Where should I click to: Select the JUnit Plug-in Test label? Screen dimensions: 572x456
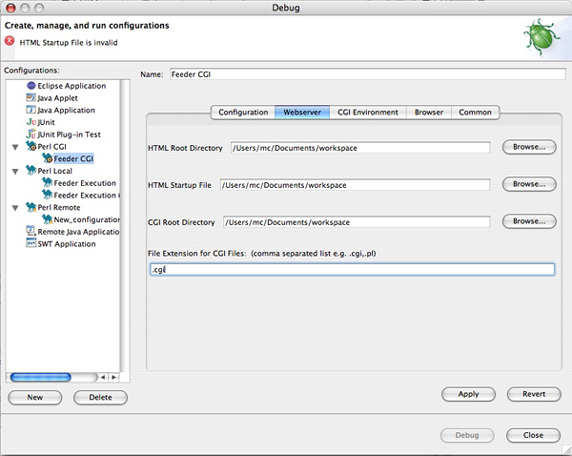point(69,134)
